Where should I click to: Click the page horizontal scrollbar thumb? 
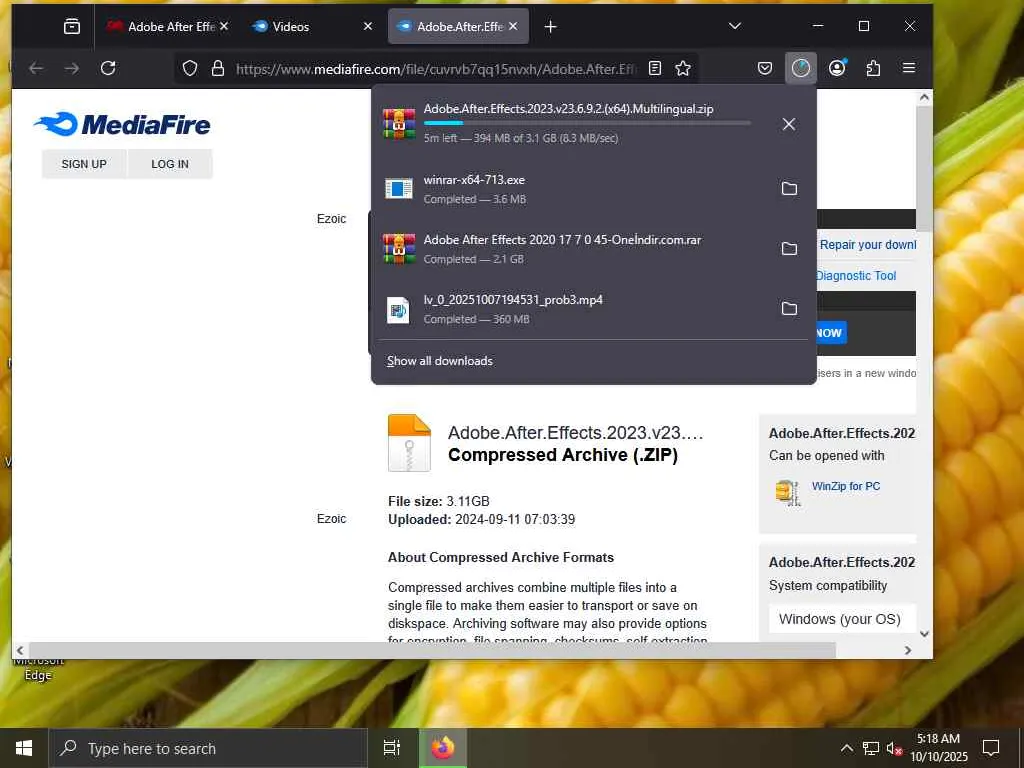pos(432,650)
